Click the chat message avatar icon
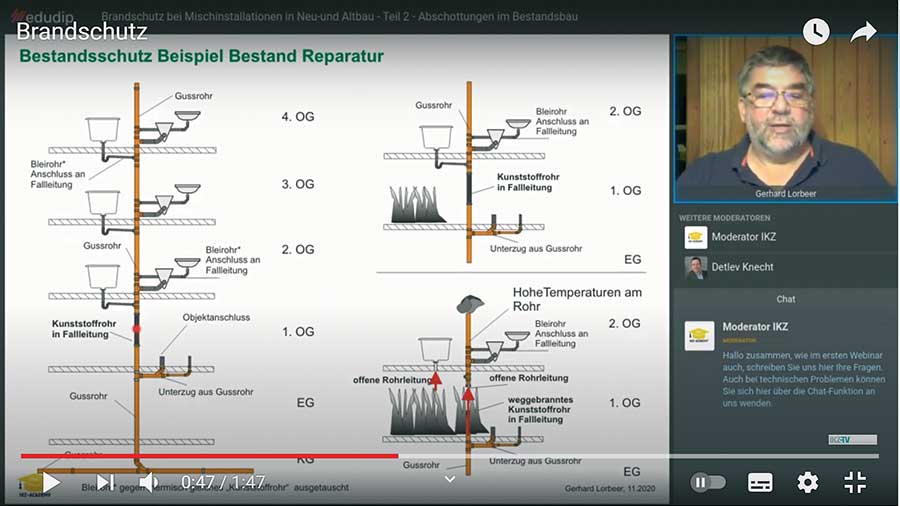Screen dimensions: 900x506 (x=700, y=336)
